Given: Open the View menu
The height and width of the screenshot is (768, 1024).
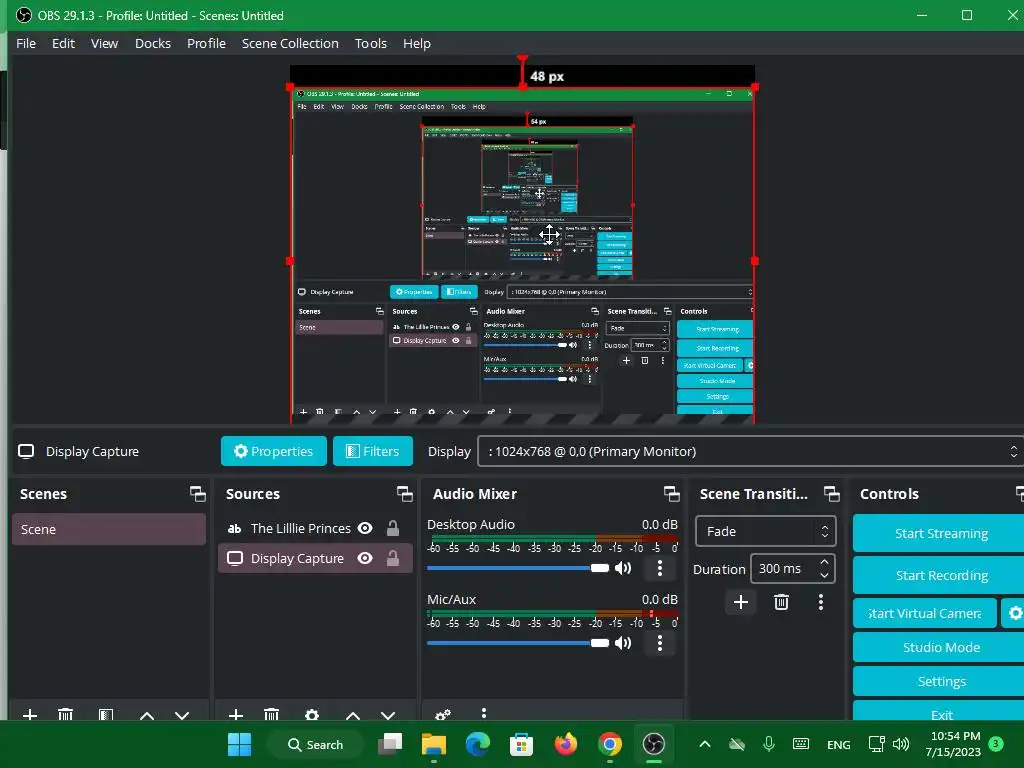Looking at the screenshot, I should [104, 43].
